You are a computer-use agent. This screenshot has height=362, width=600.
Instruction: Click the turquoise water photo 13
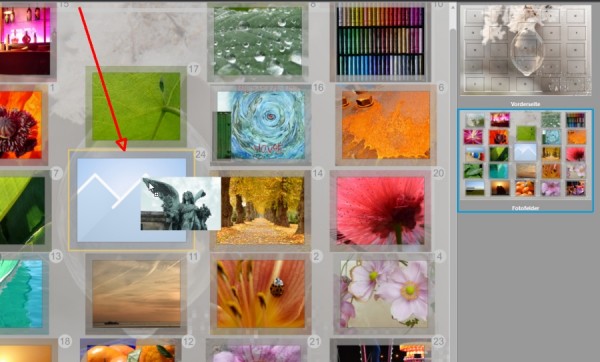pos(23,294)
